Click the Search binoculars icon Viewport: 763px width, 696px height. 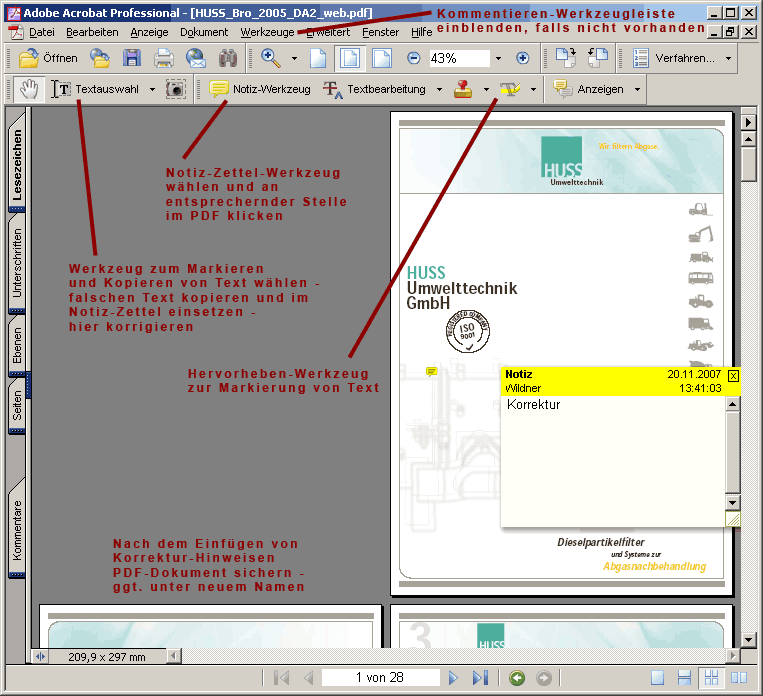tap(228, 58)
